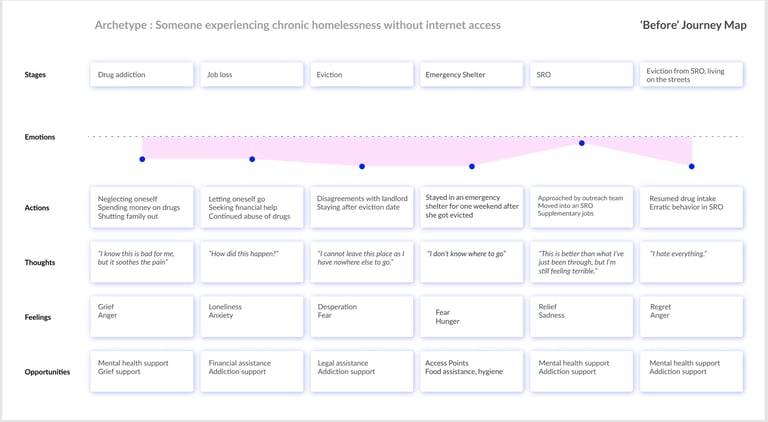Select the SRO stage card

pos(581,74)
